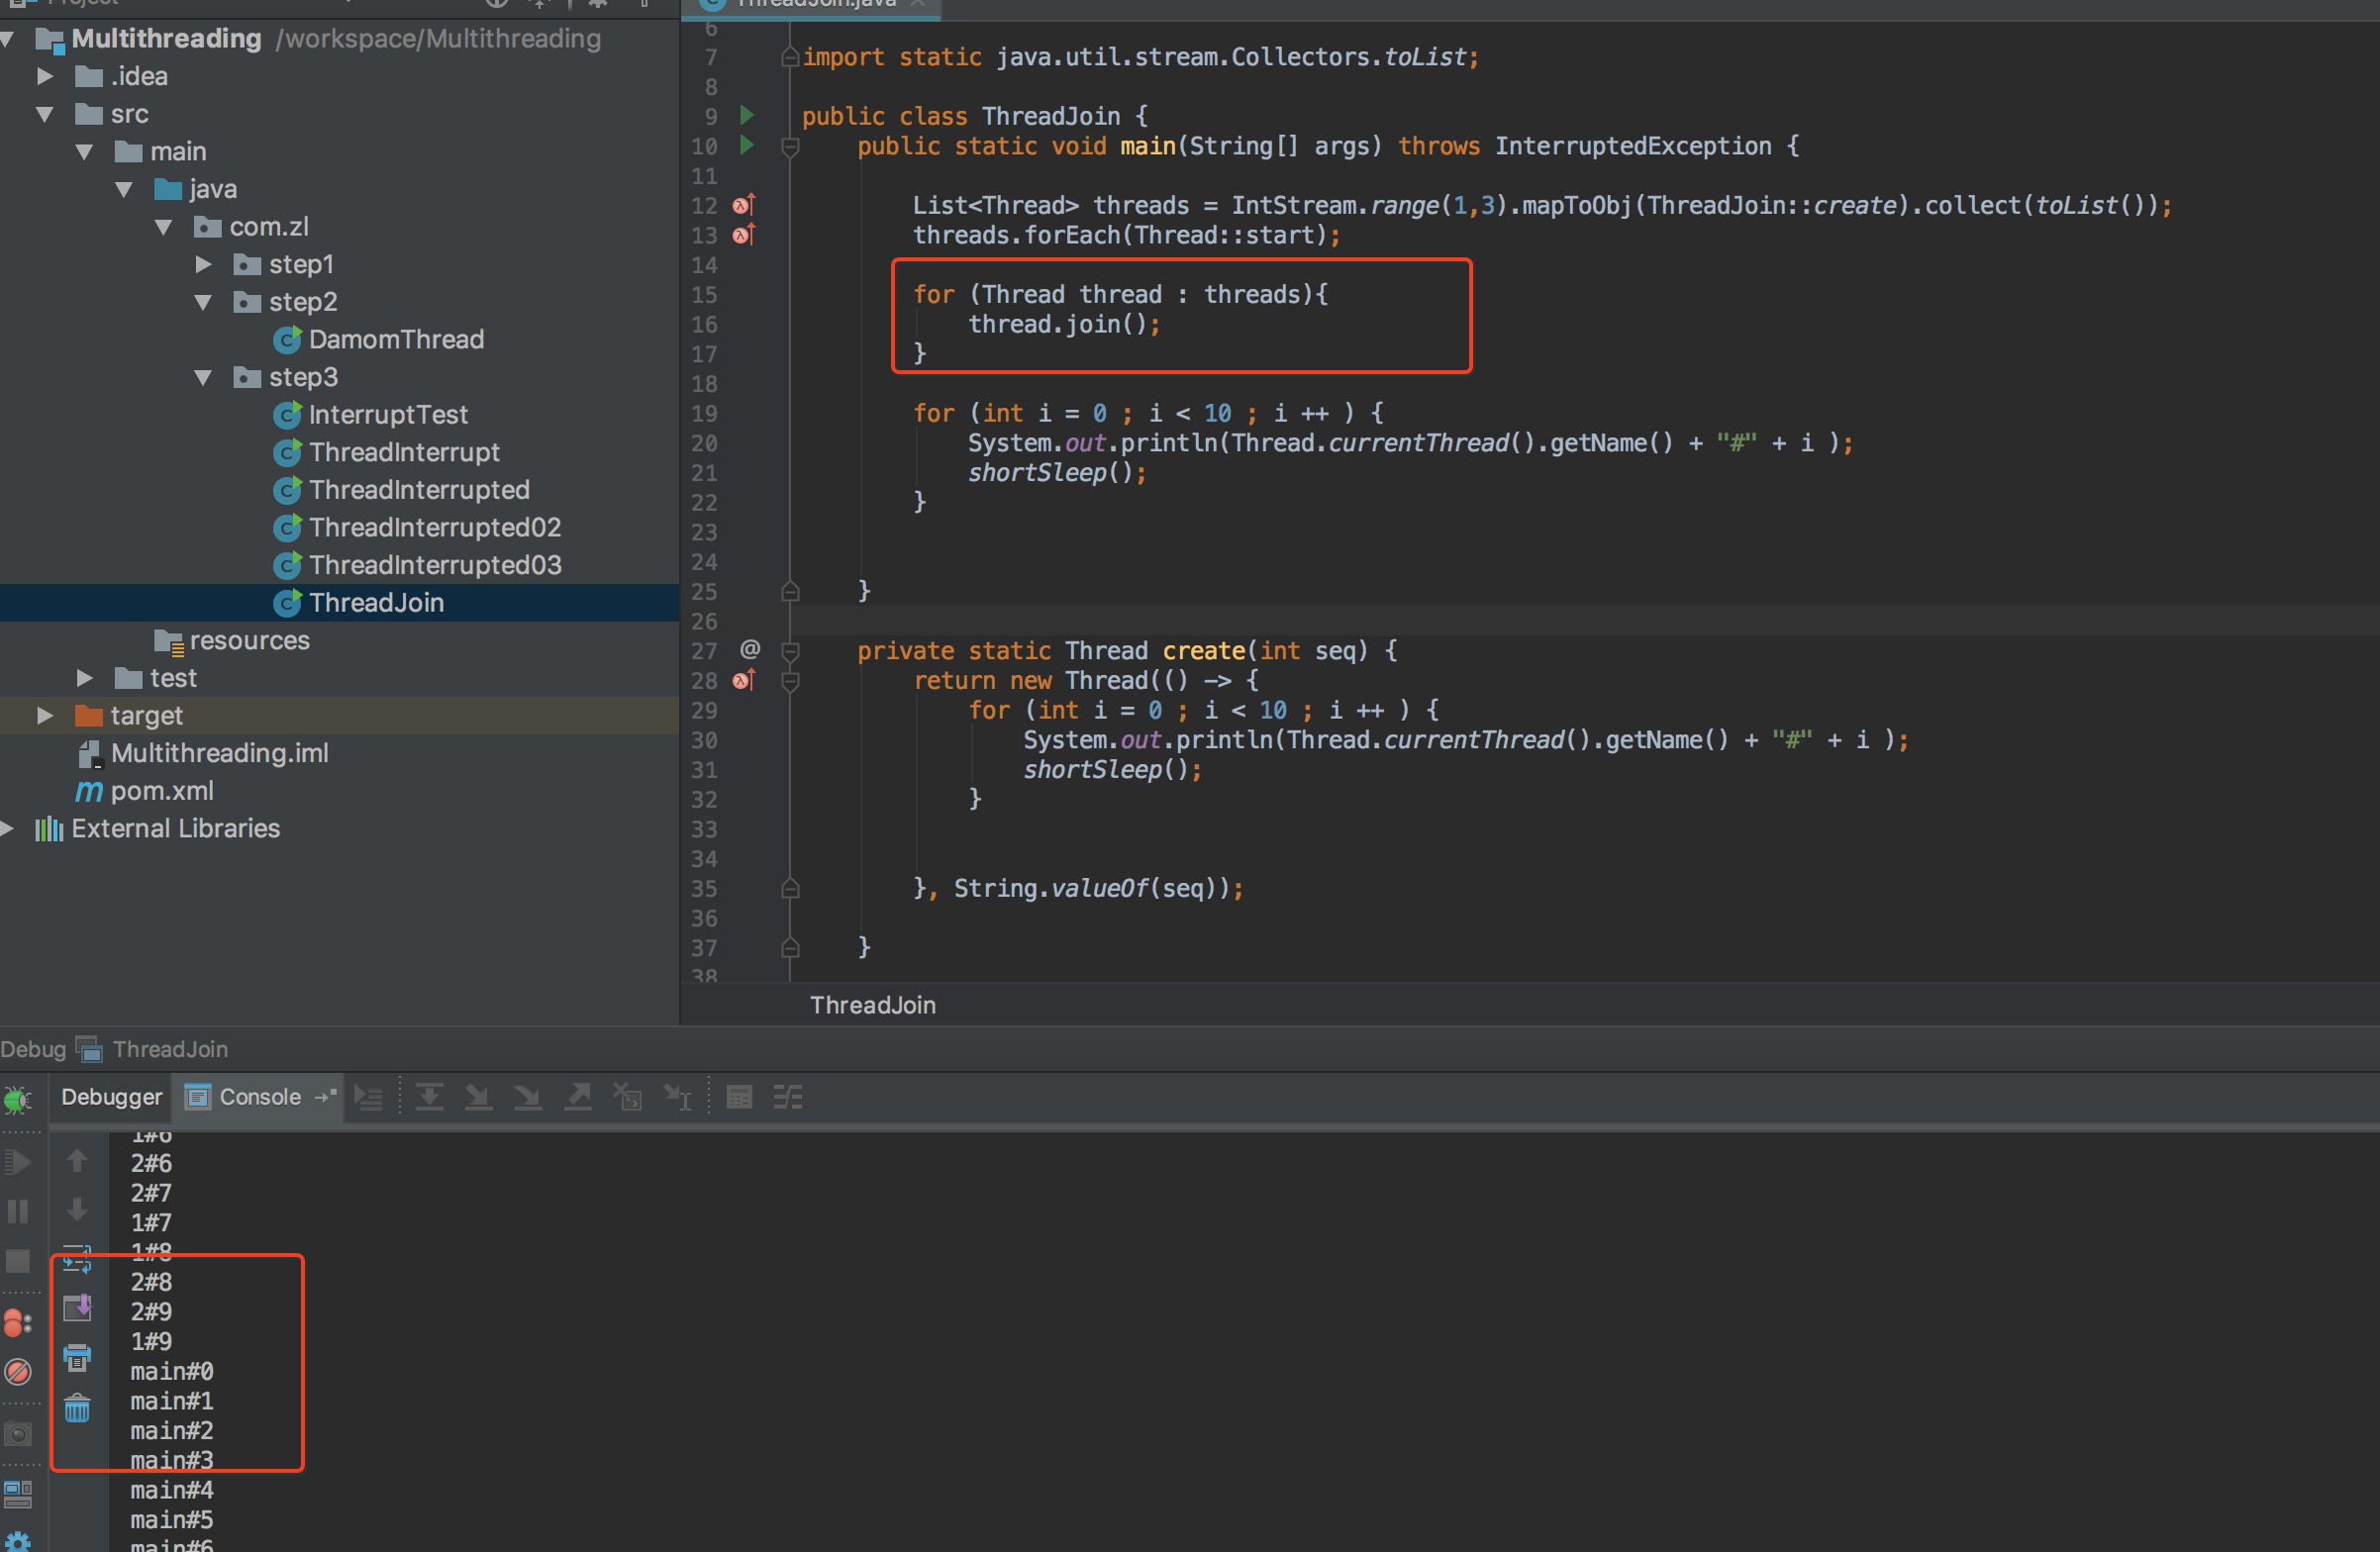
Task: Expand the target folder
Action: click(45, 716)
